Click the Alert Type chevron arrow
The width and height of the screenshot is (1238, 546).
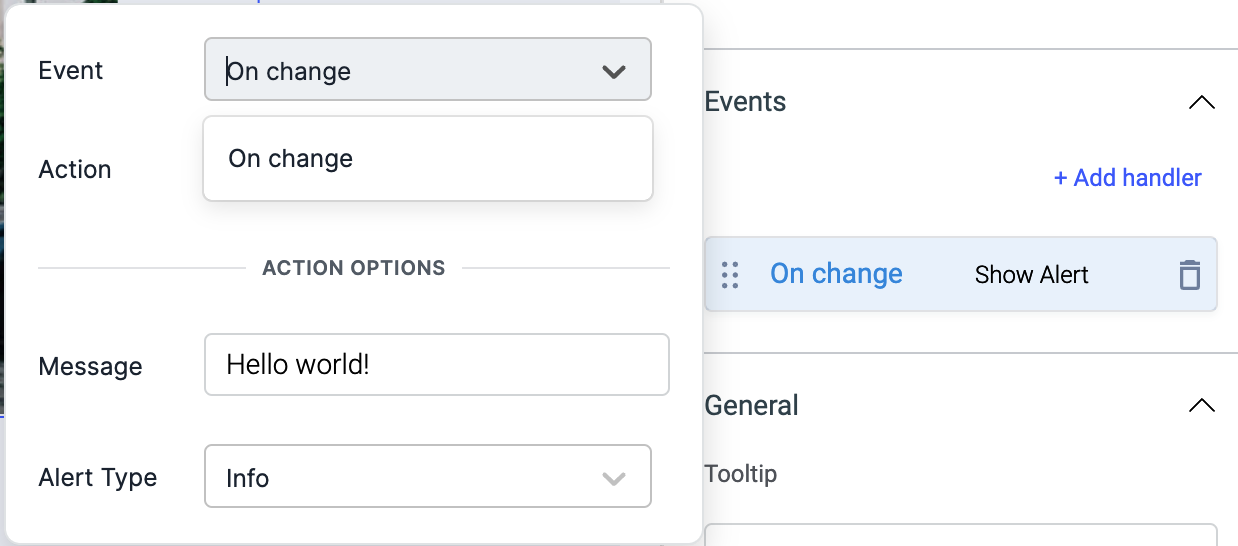(614, 478)
